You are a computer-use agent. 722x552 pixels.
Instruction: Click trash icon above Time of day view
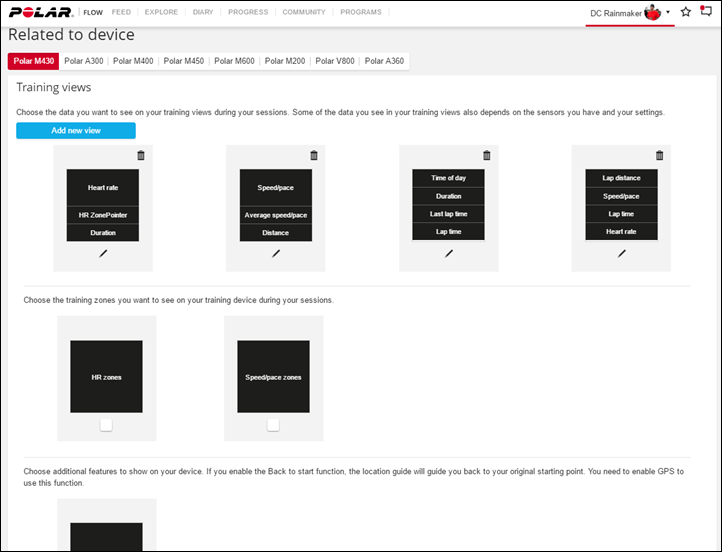click(487, 156)
